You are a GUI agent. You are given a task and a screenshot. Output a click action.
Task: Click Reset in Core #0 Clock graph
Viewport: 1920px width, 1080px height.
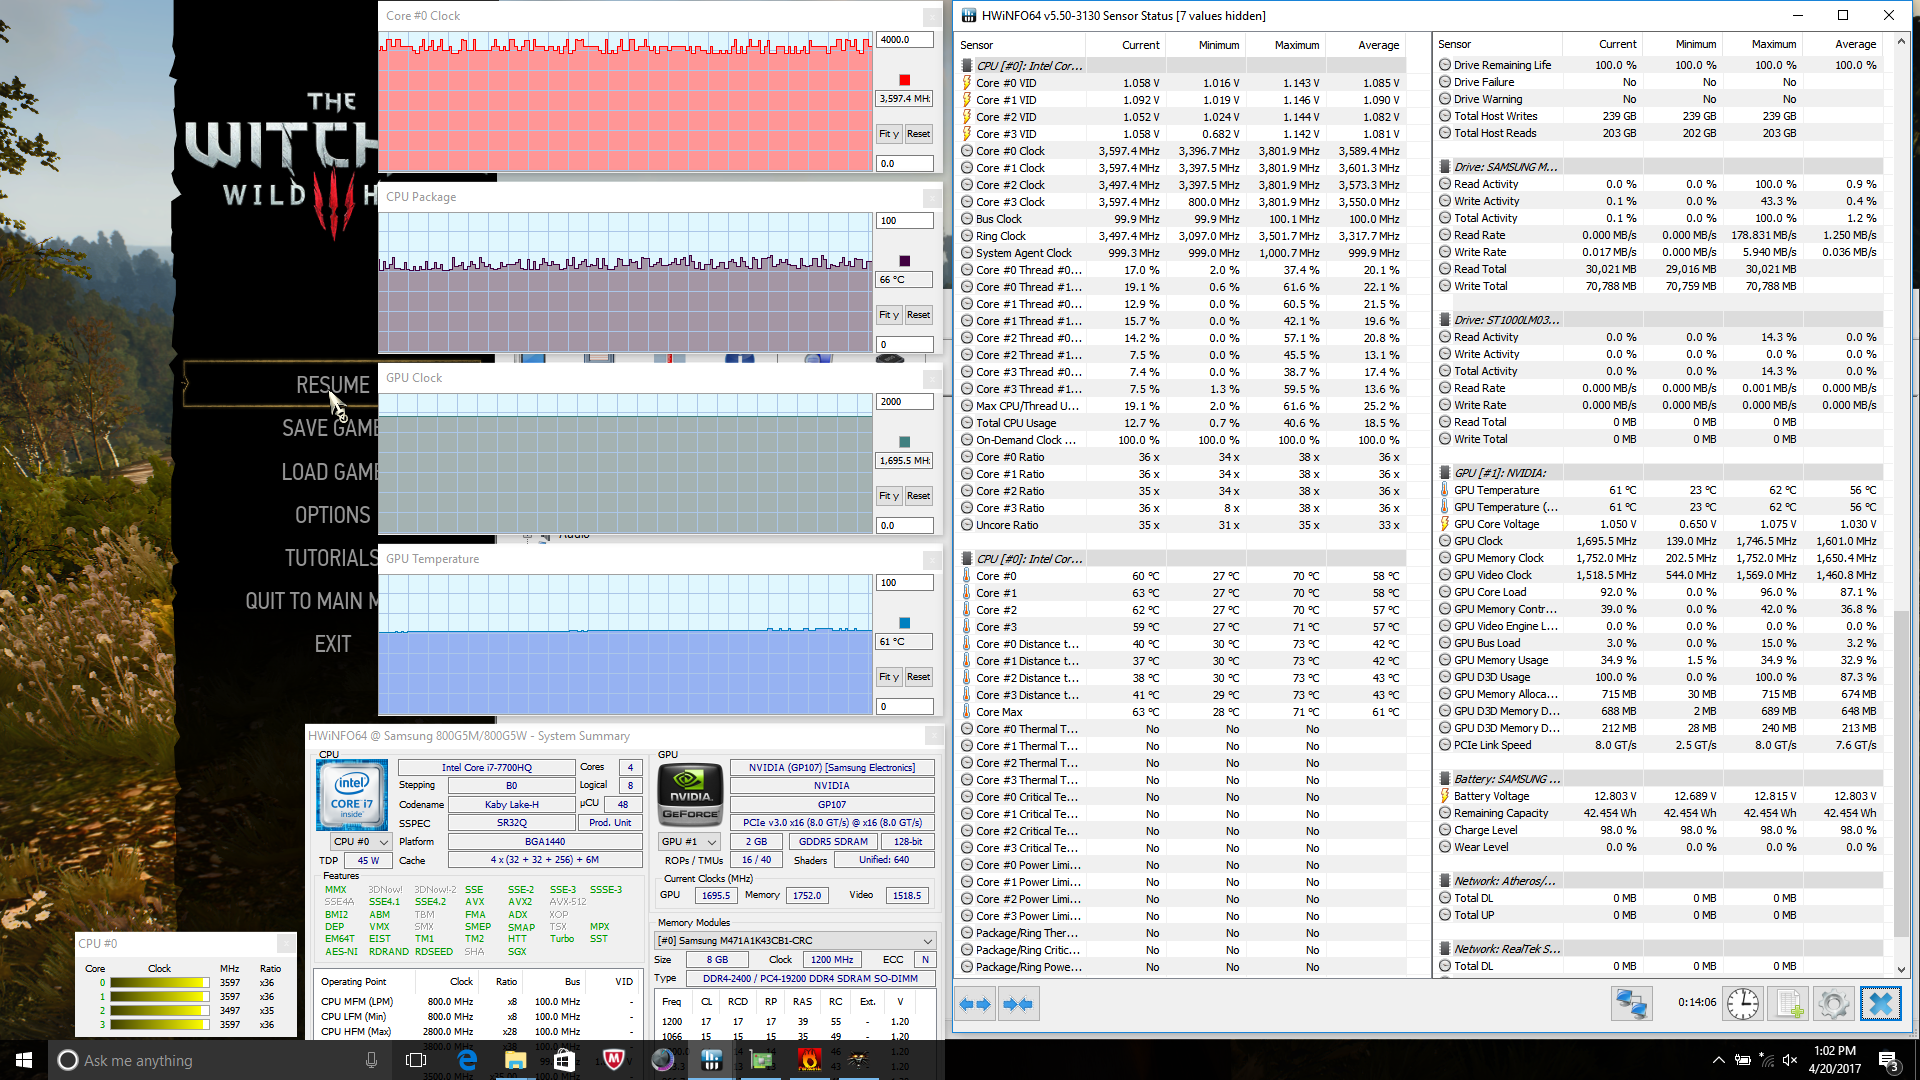(x=918, y=134)
